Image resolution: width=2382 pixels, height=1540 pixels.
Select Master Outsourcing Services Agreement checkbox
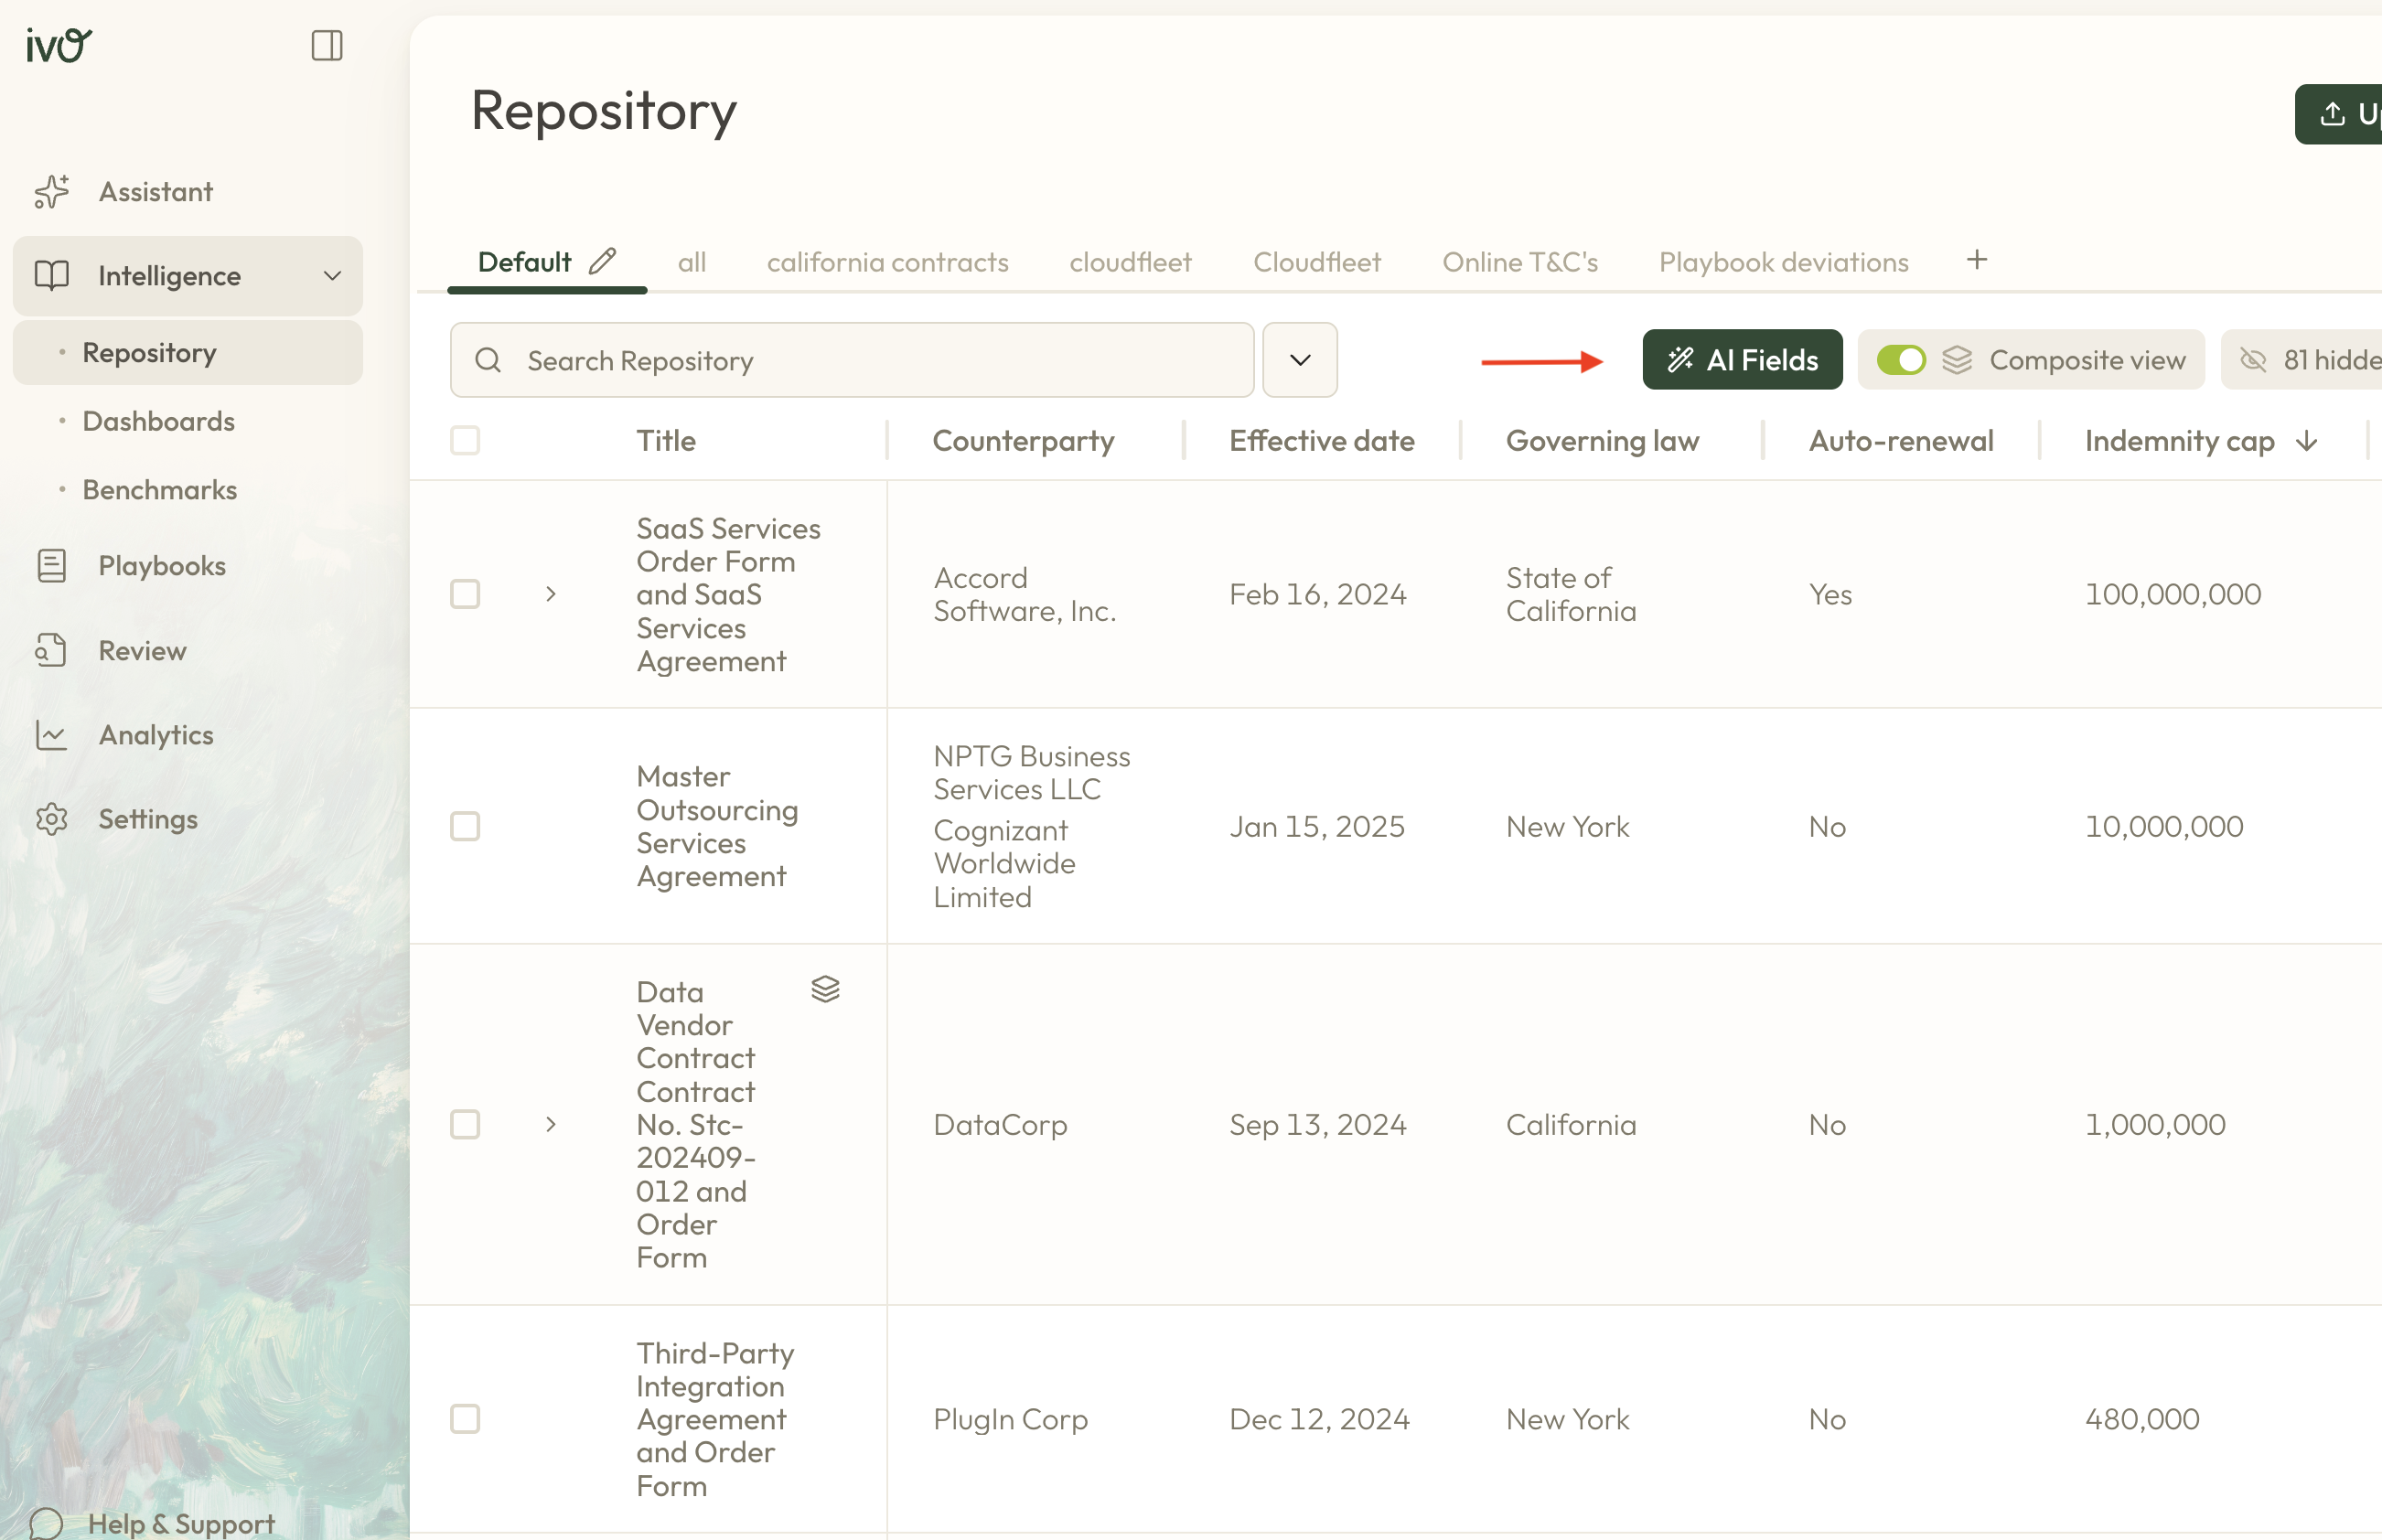pos(465,826)
